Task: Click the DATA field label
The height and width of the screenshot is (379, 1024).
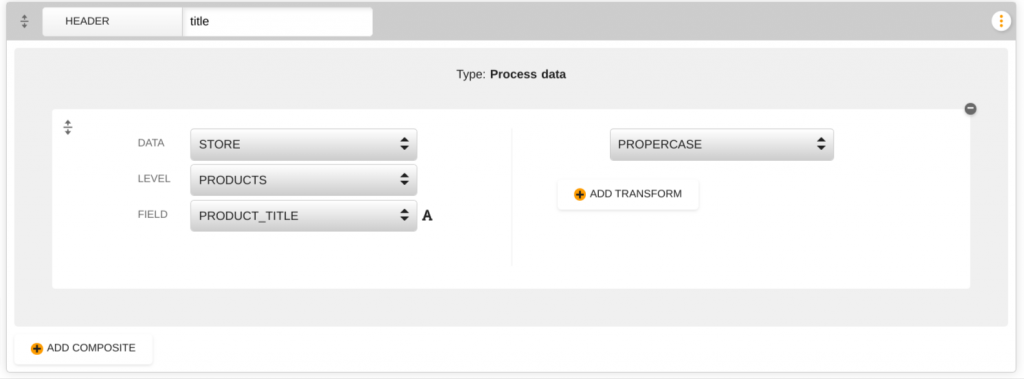Action: pos(152,143)
